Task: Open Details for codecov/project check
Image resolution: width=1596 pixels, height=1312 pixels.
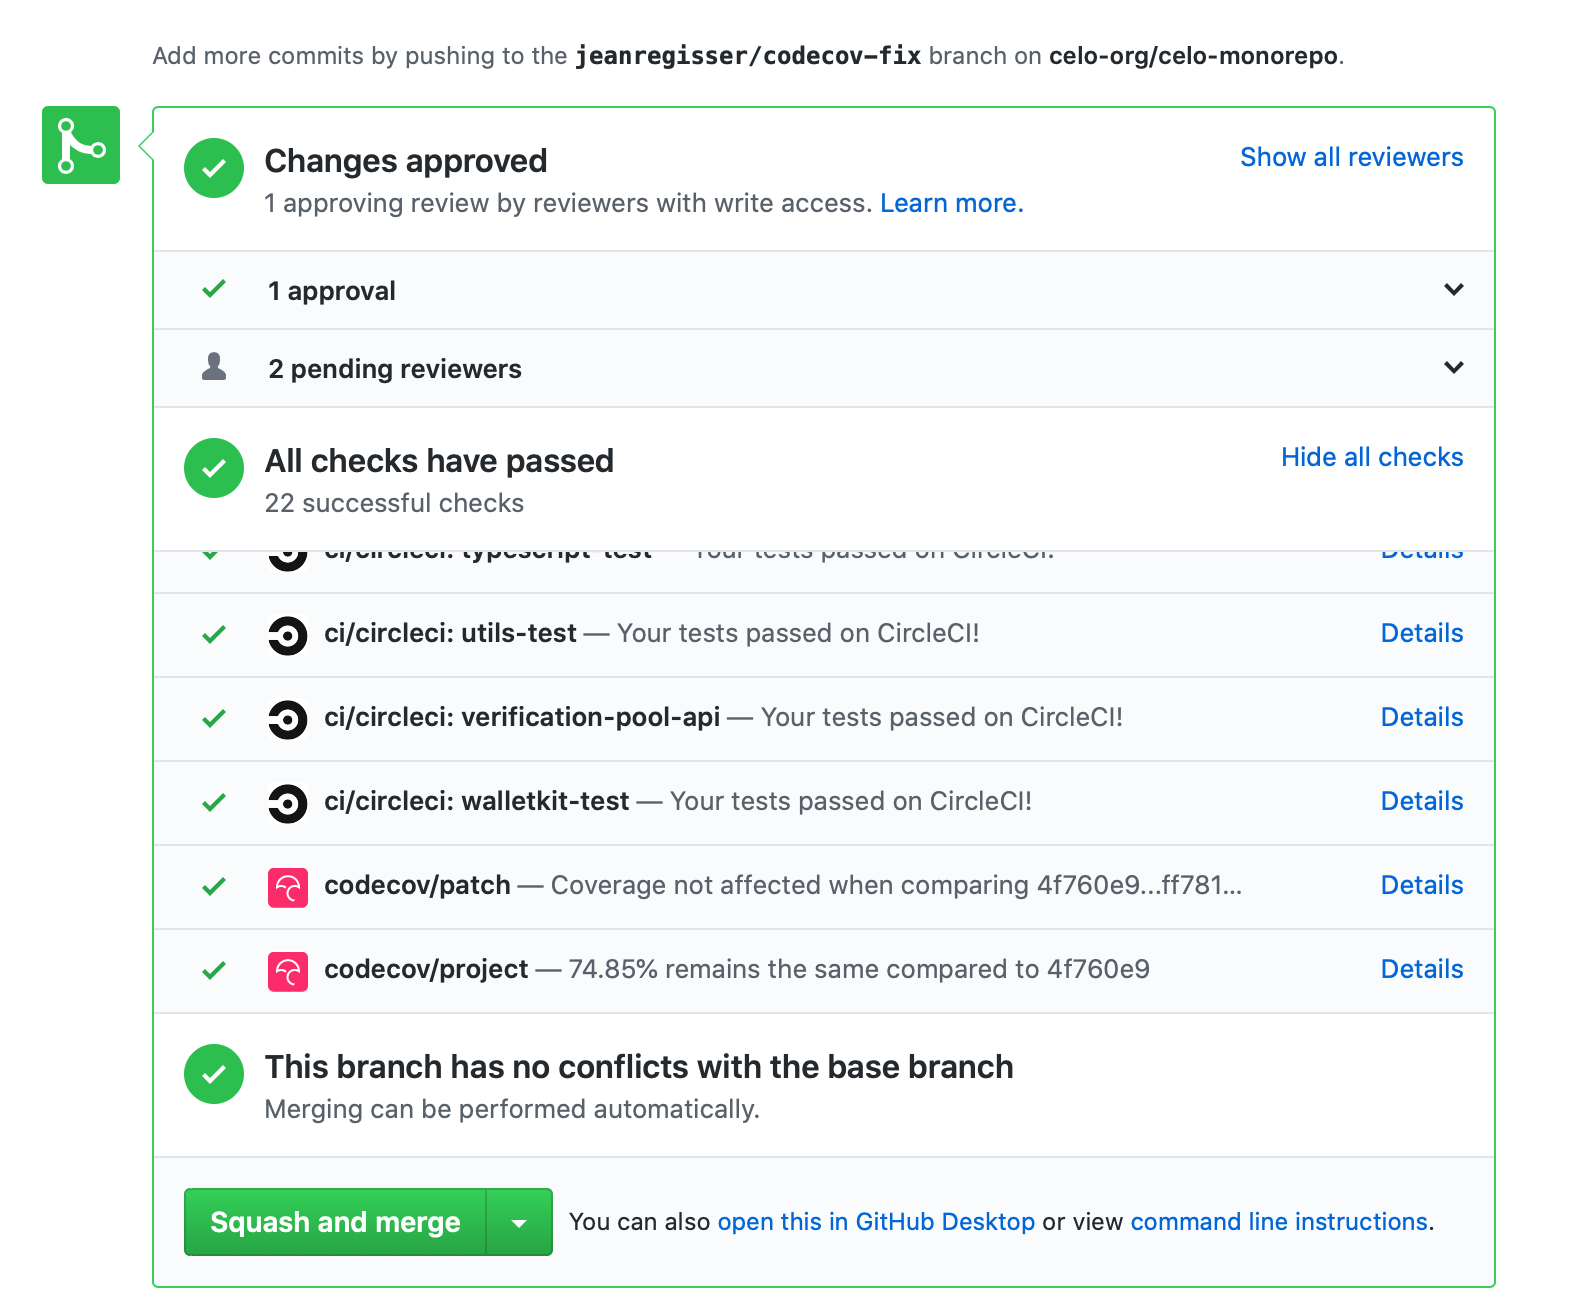Action: (x=1421, y=969)
